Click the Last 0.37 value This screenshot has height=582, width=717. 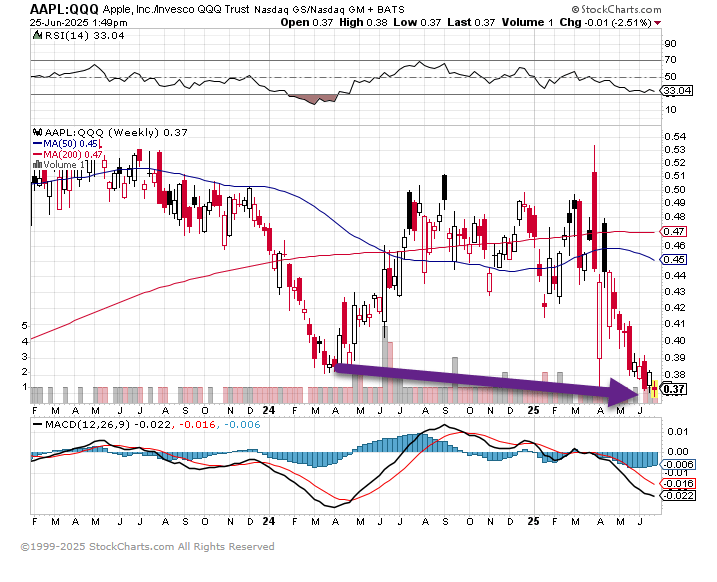click(471, 22)
